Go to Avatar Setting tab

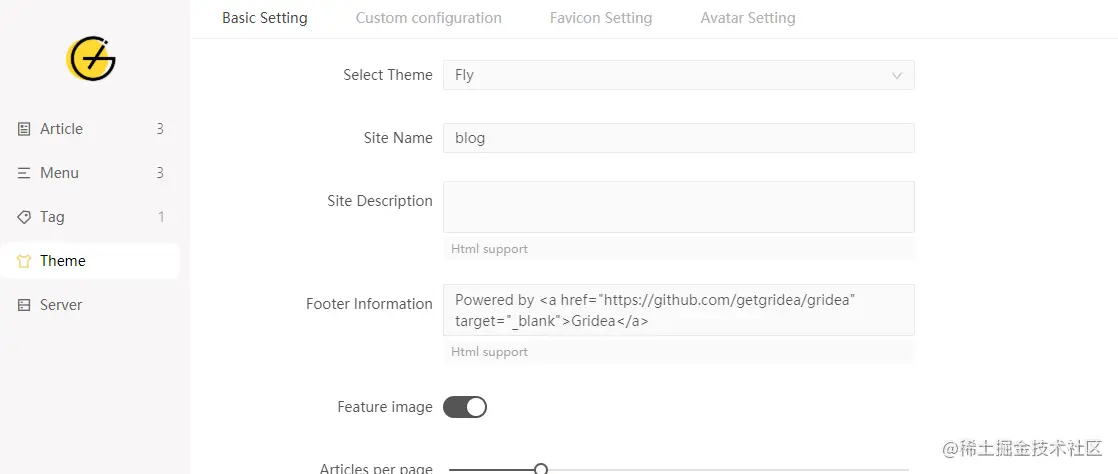click(748, 18)
